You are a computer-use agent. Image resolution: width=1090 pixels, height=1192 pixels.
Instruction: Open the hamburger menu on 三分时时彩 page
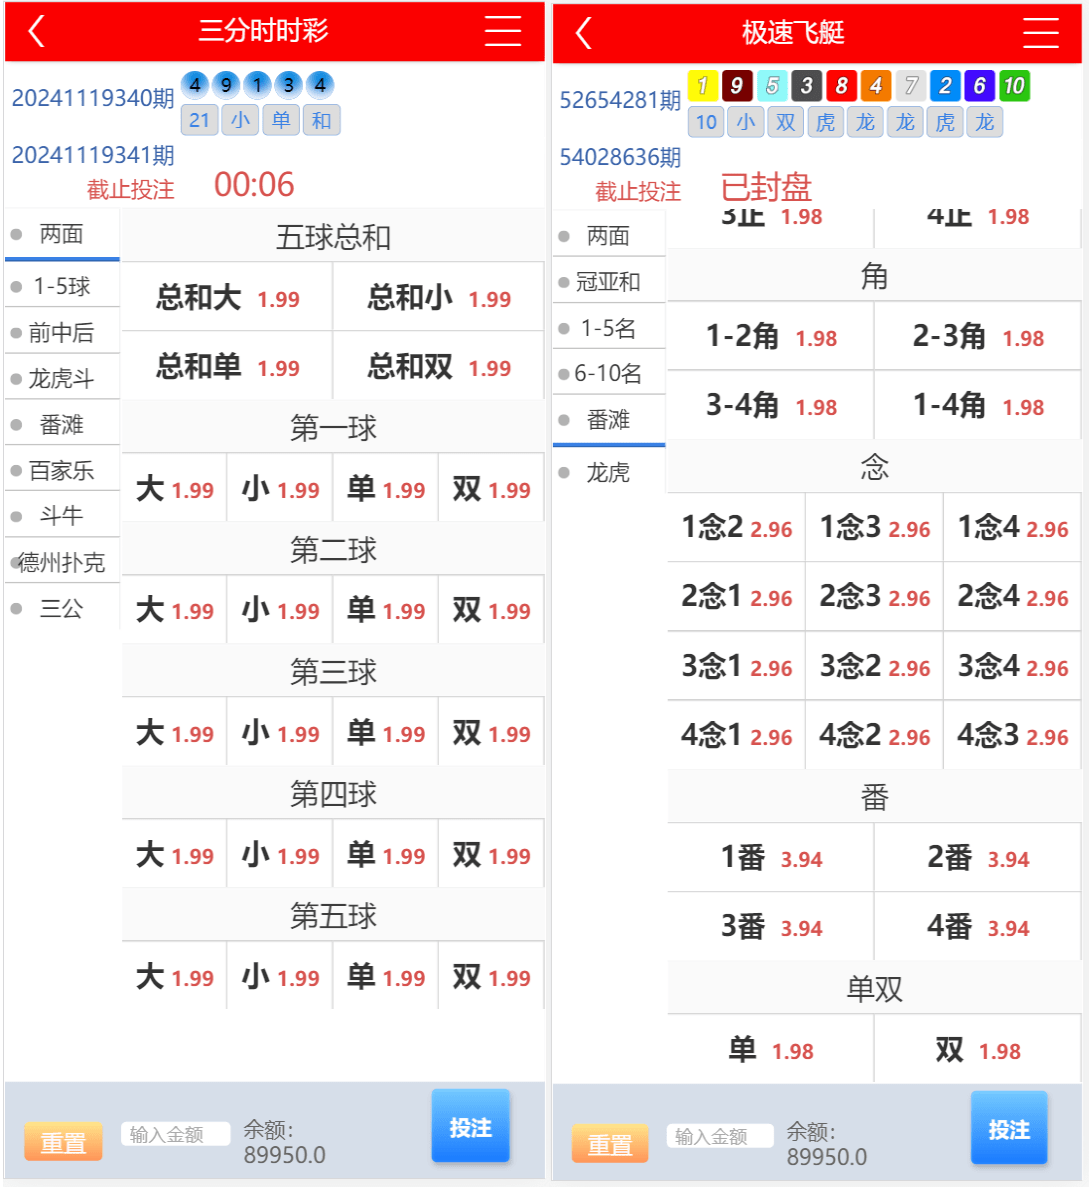point(503,31)
